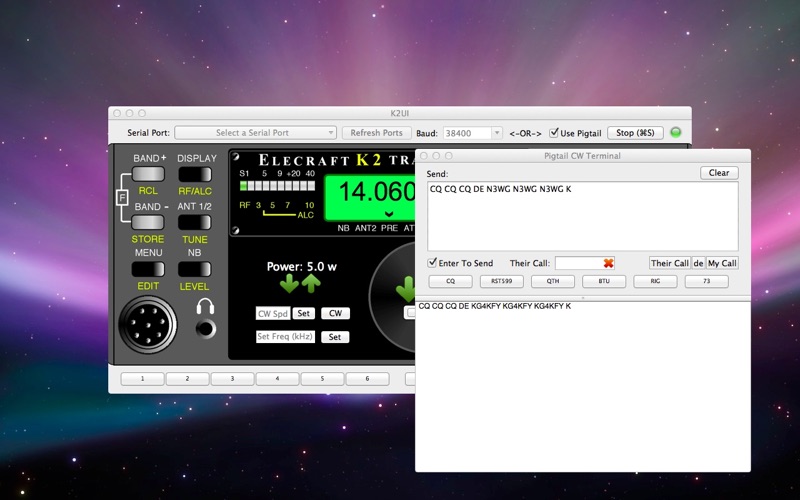Click the RST599 macro button
Screen dimensions: 800x500
pyautogui.click(x=502, y=281)
